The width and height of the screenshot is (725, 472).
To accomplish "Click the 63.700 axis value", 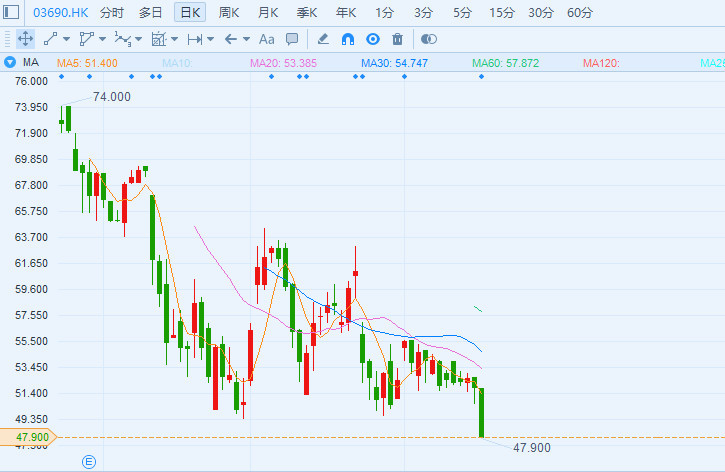I will pyautogui.click(x=31, y=237).
